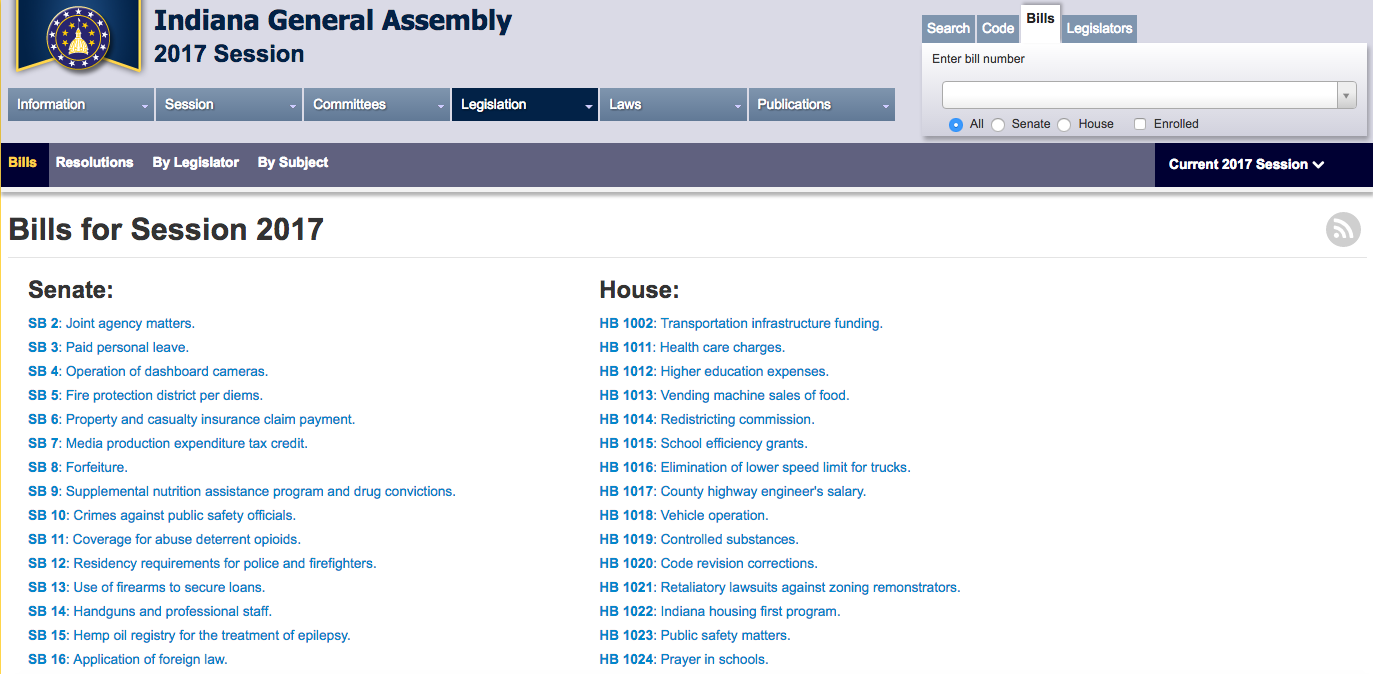Click the Senate column heading
Screen dimensions: 1373x674
click(71, 290)
